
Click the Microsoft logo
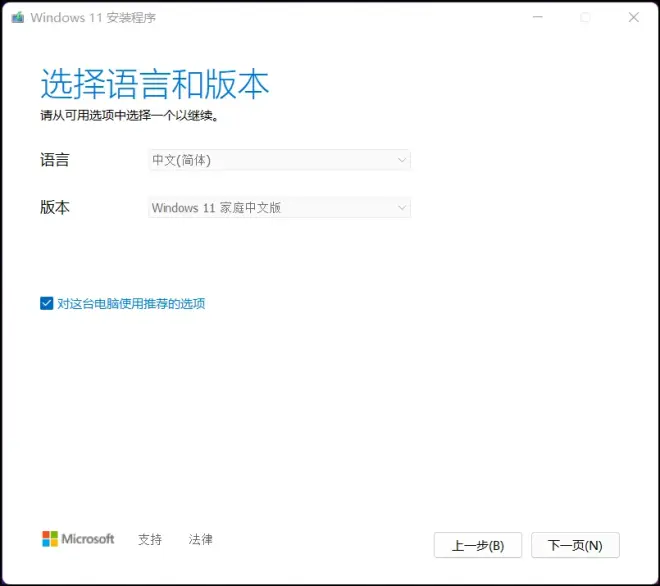click(x=78, y=539)
